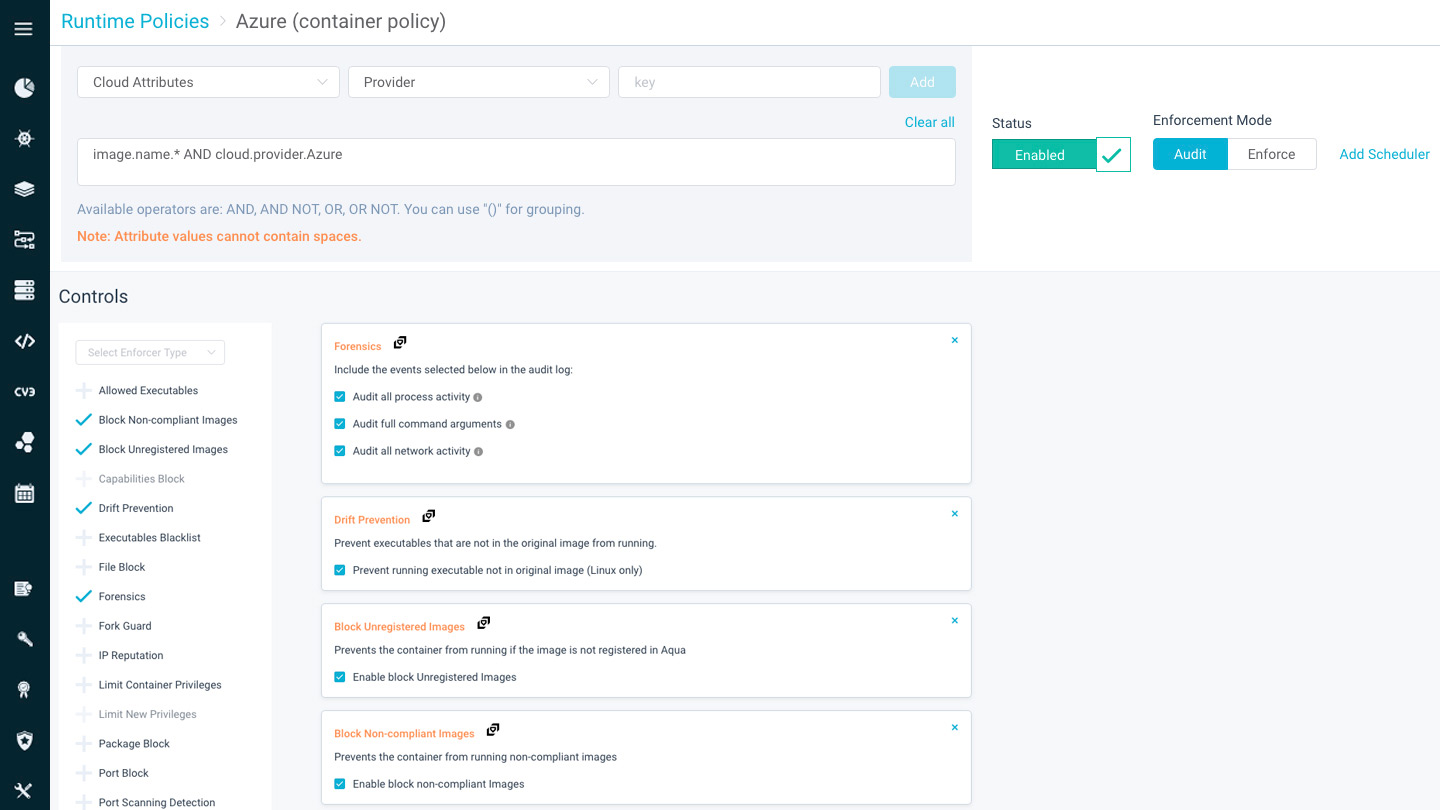Uncheck Audit all process activity

[x=340, y=397]
